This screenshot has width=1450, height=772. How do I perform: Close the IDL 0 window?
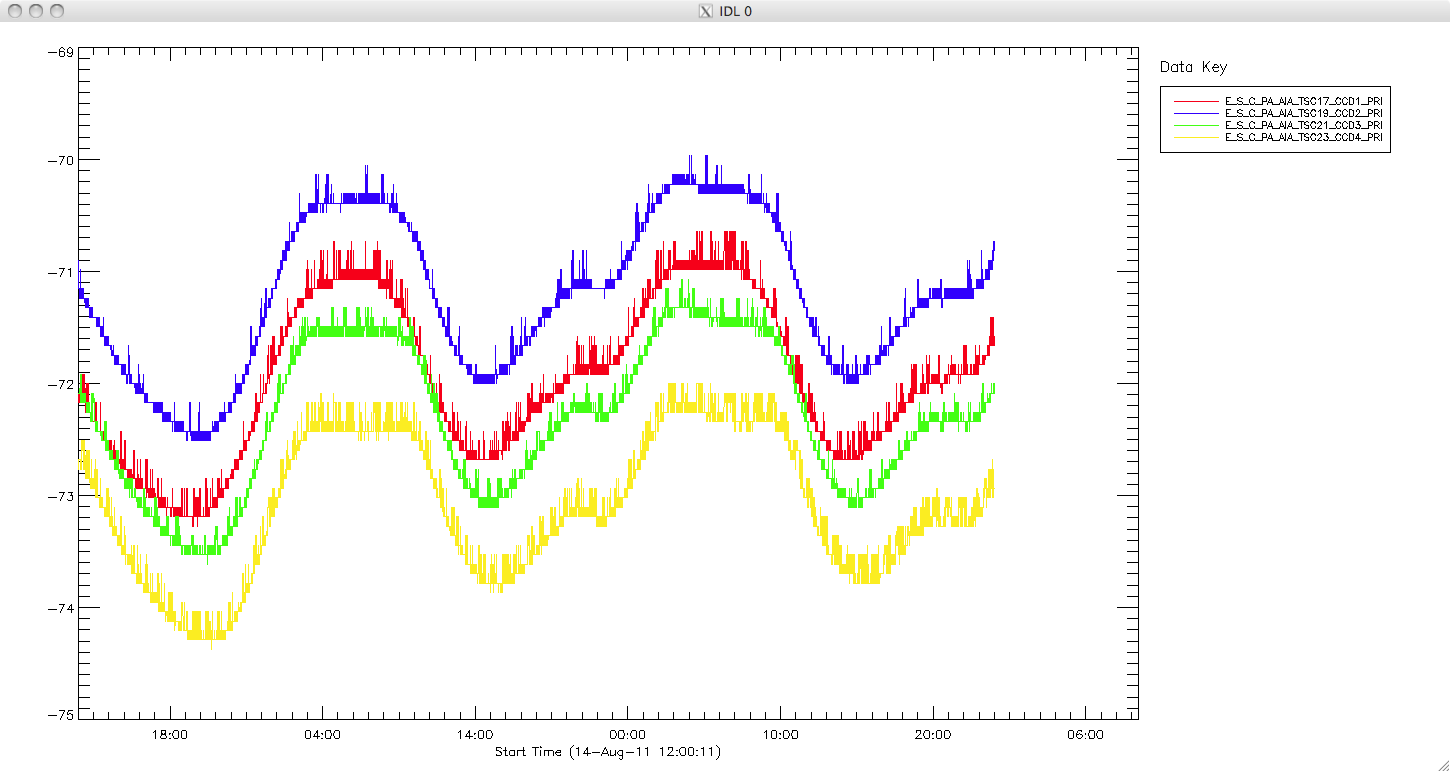15,11
